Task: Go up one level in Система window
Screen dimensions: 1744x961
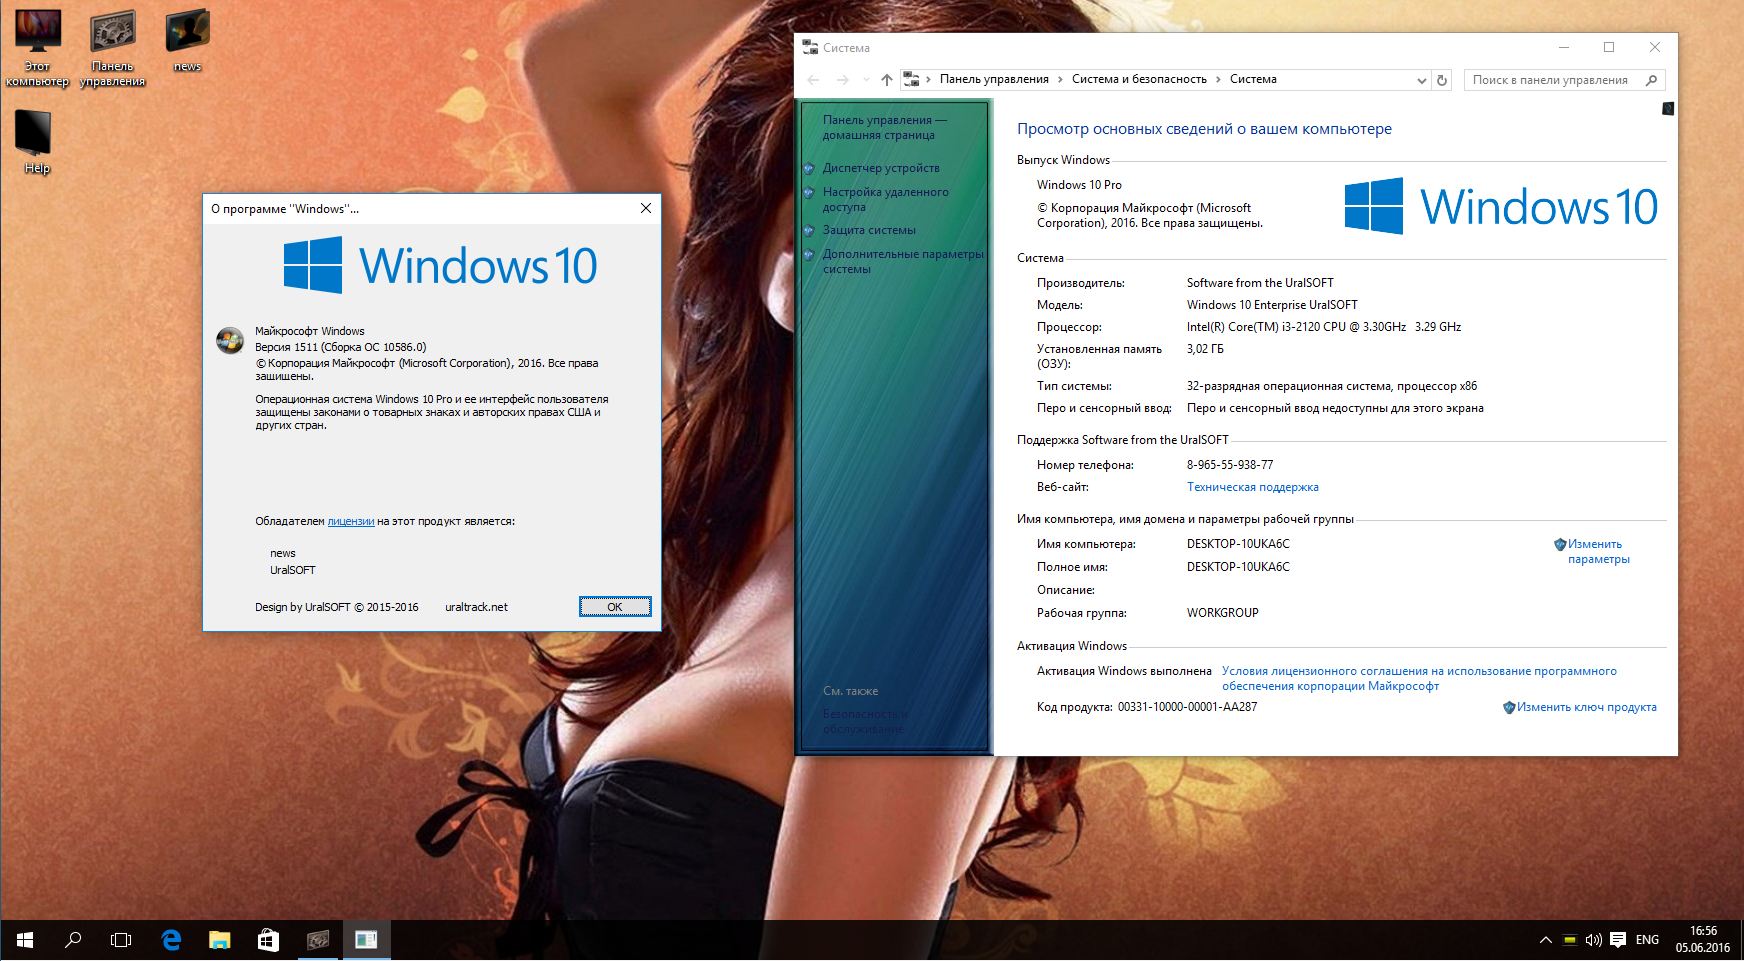Action: click(x=887, y=80)
